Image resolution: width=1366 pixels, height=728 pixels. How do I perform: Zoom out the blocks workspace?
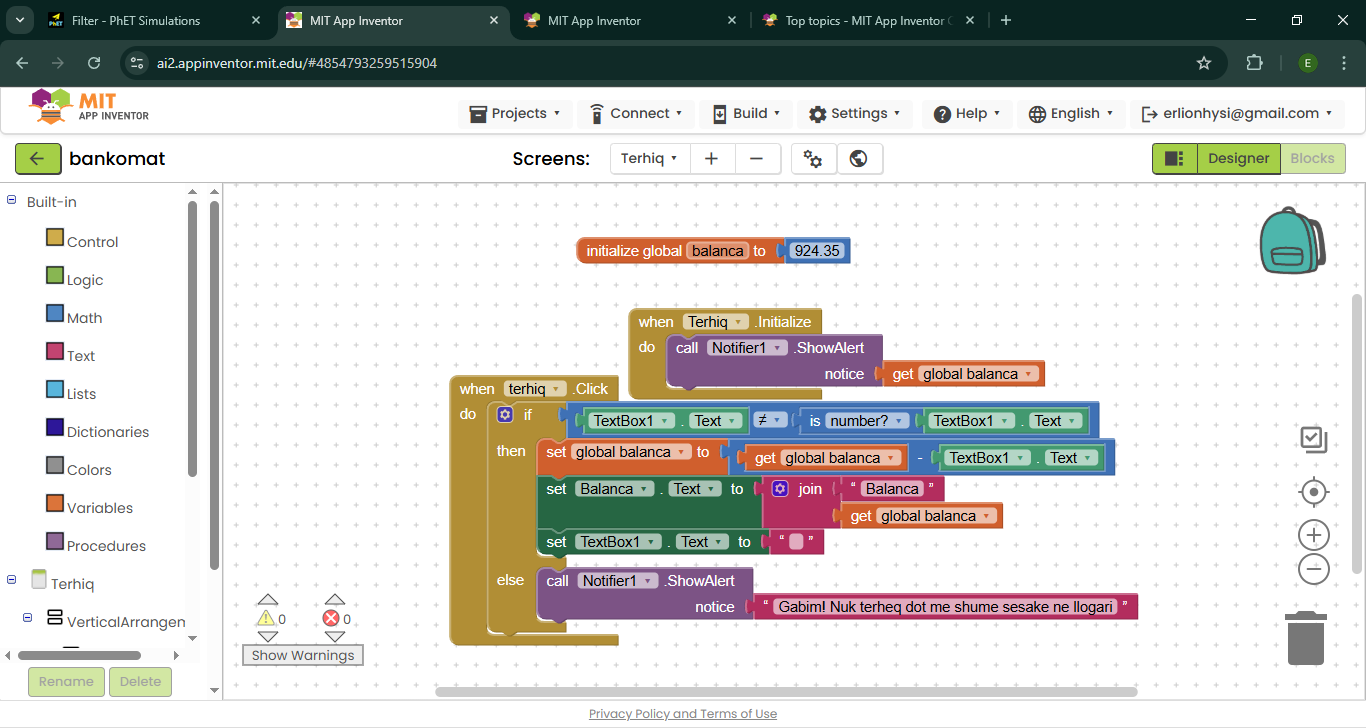pyautogui.click(x=1313, y=570)
